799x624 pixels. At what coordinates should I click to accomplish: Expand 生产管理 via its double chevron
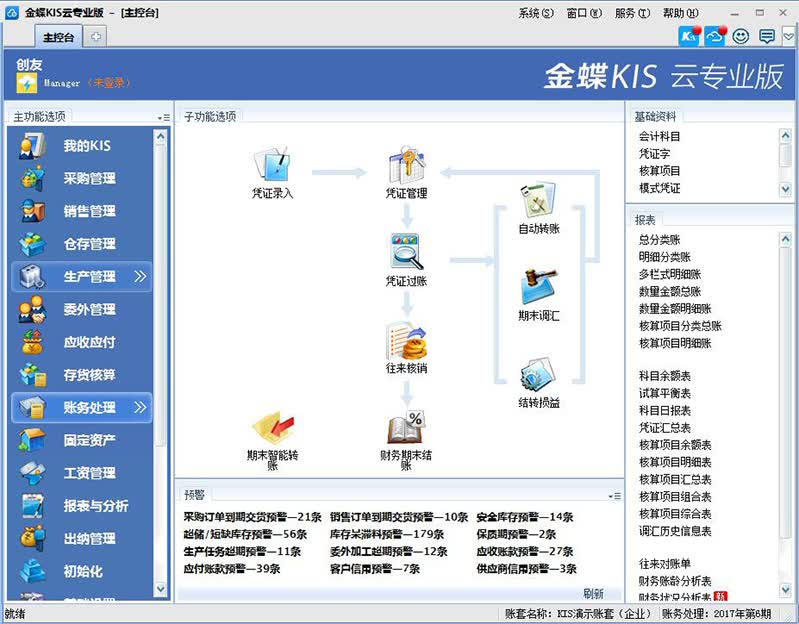pos(140,277)
